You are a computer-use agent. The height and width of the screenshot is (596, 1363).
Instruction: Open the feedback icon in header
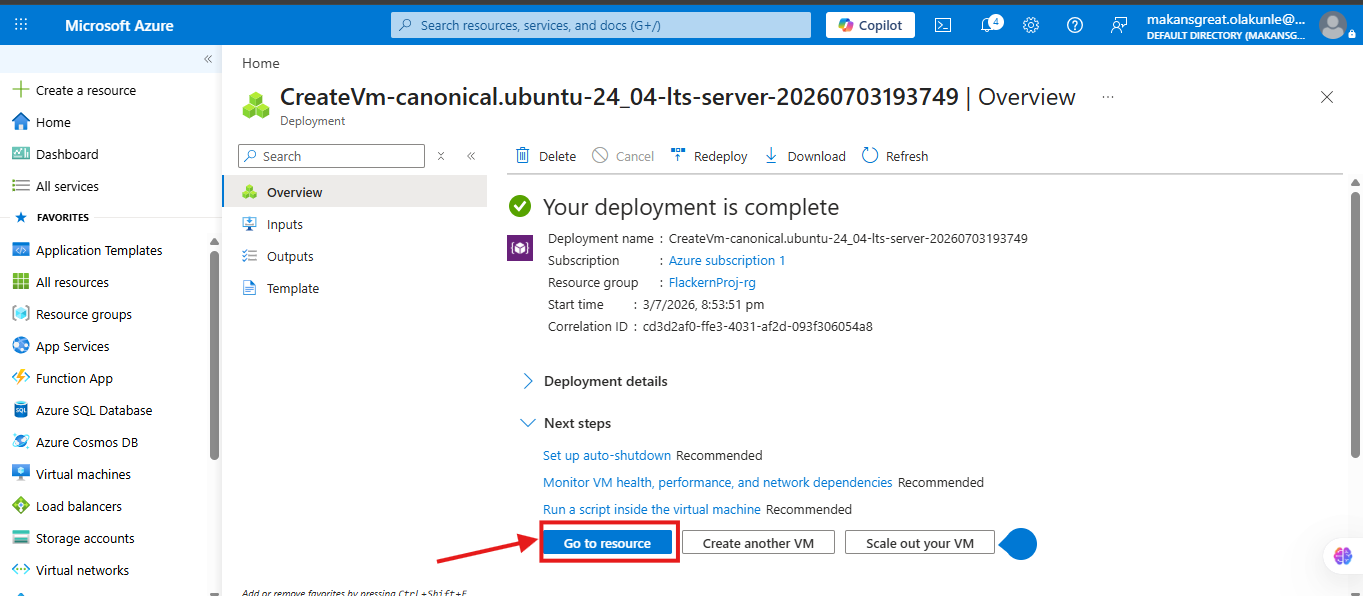point(1119,25)
